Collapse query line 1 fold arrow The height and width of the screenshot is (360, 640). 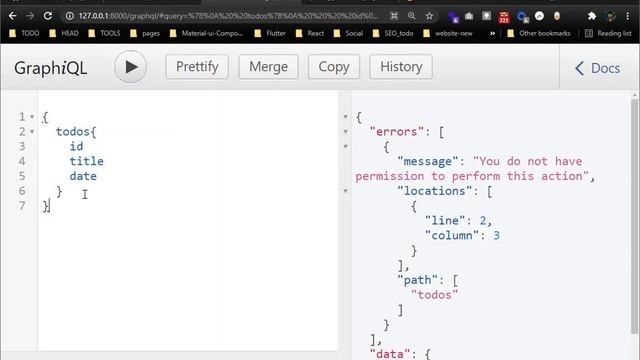click(x=32, y=117)
